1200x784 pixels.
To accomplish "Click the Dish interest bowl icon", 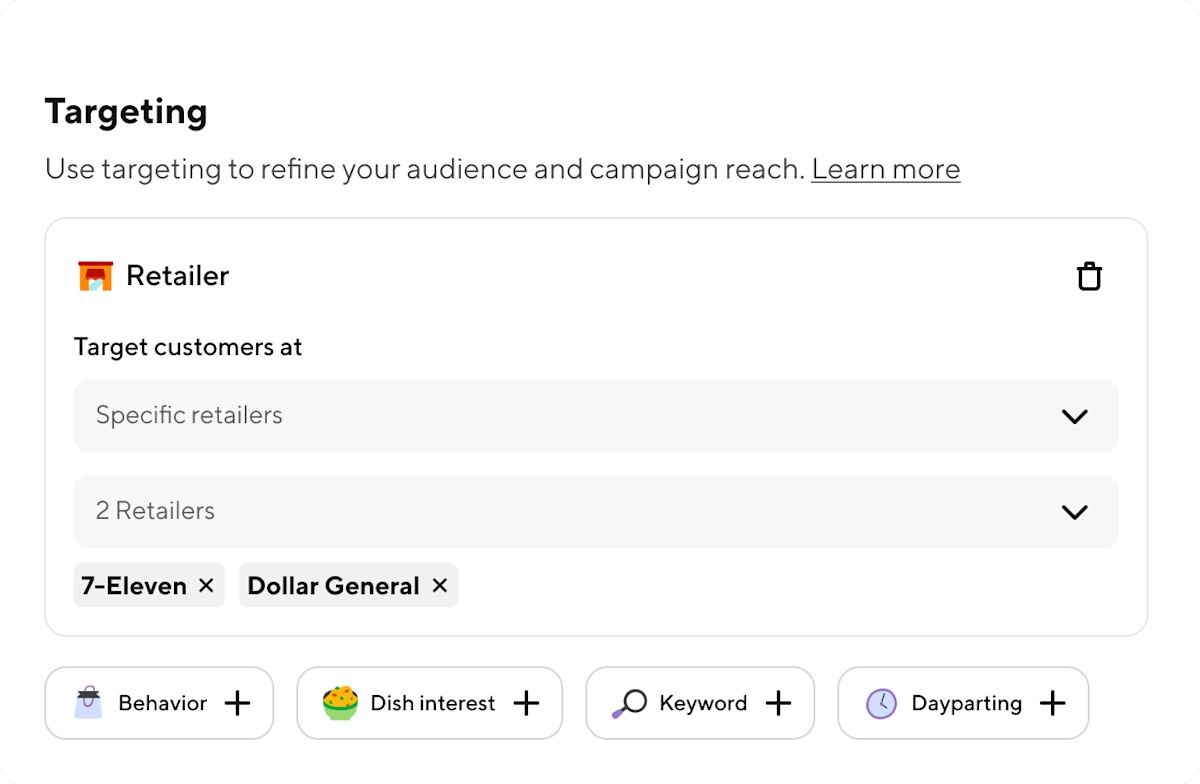I will click(340, 703).
